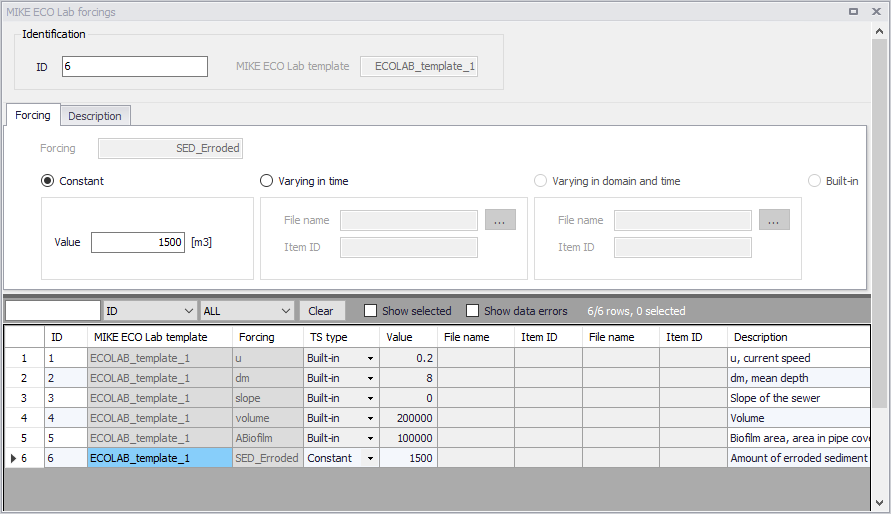Click the Value column header

point(408,337)
